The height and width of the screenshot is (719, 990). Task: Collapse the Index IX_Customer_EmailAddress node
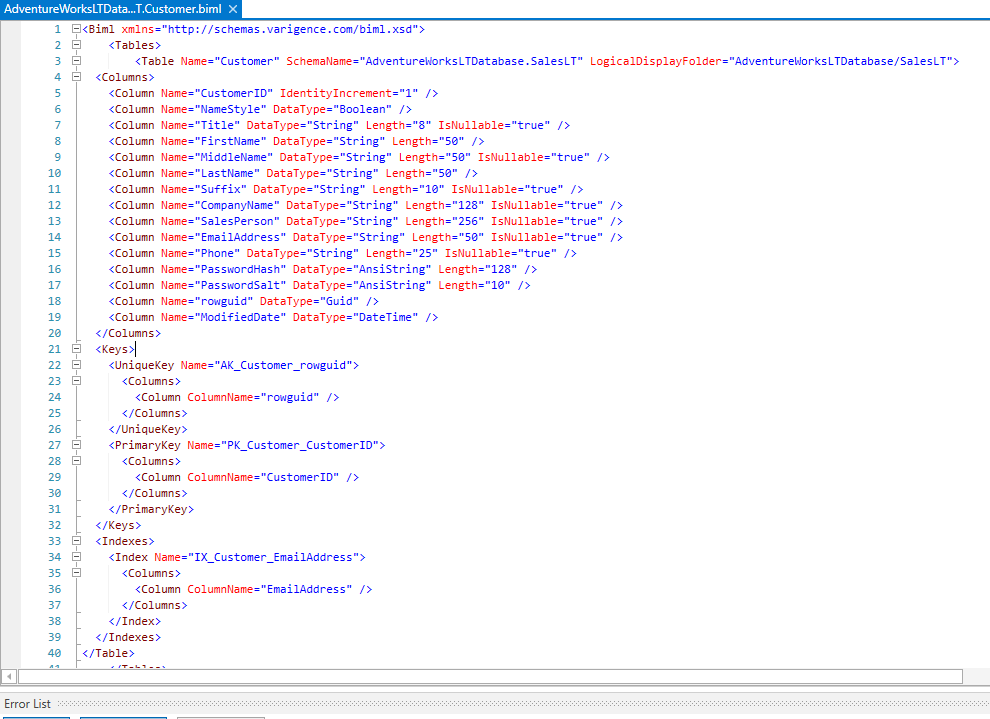click(x=76, y=557)
